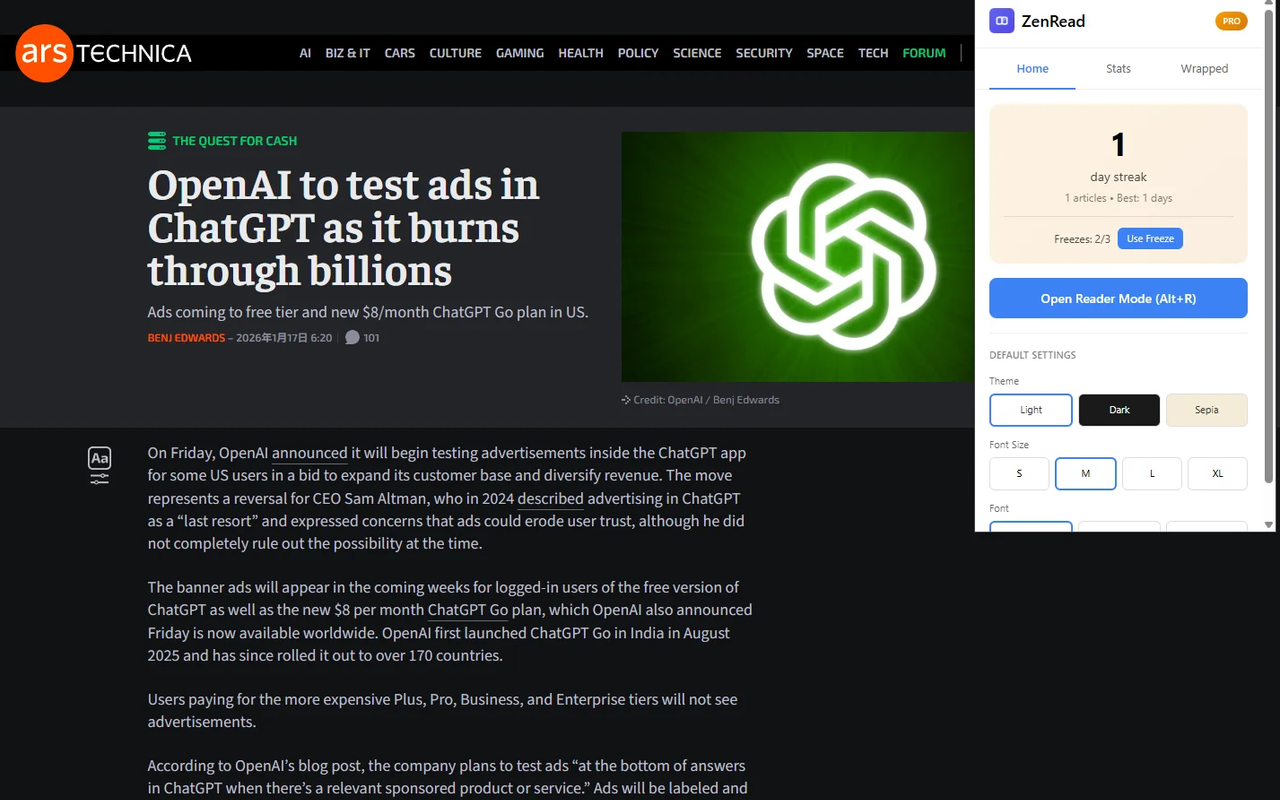Viewport: 1280px width, 800px height.
Task: Choose font size M
Action: coord(1085,473)
